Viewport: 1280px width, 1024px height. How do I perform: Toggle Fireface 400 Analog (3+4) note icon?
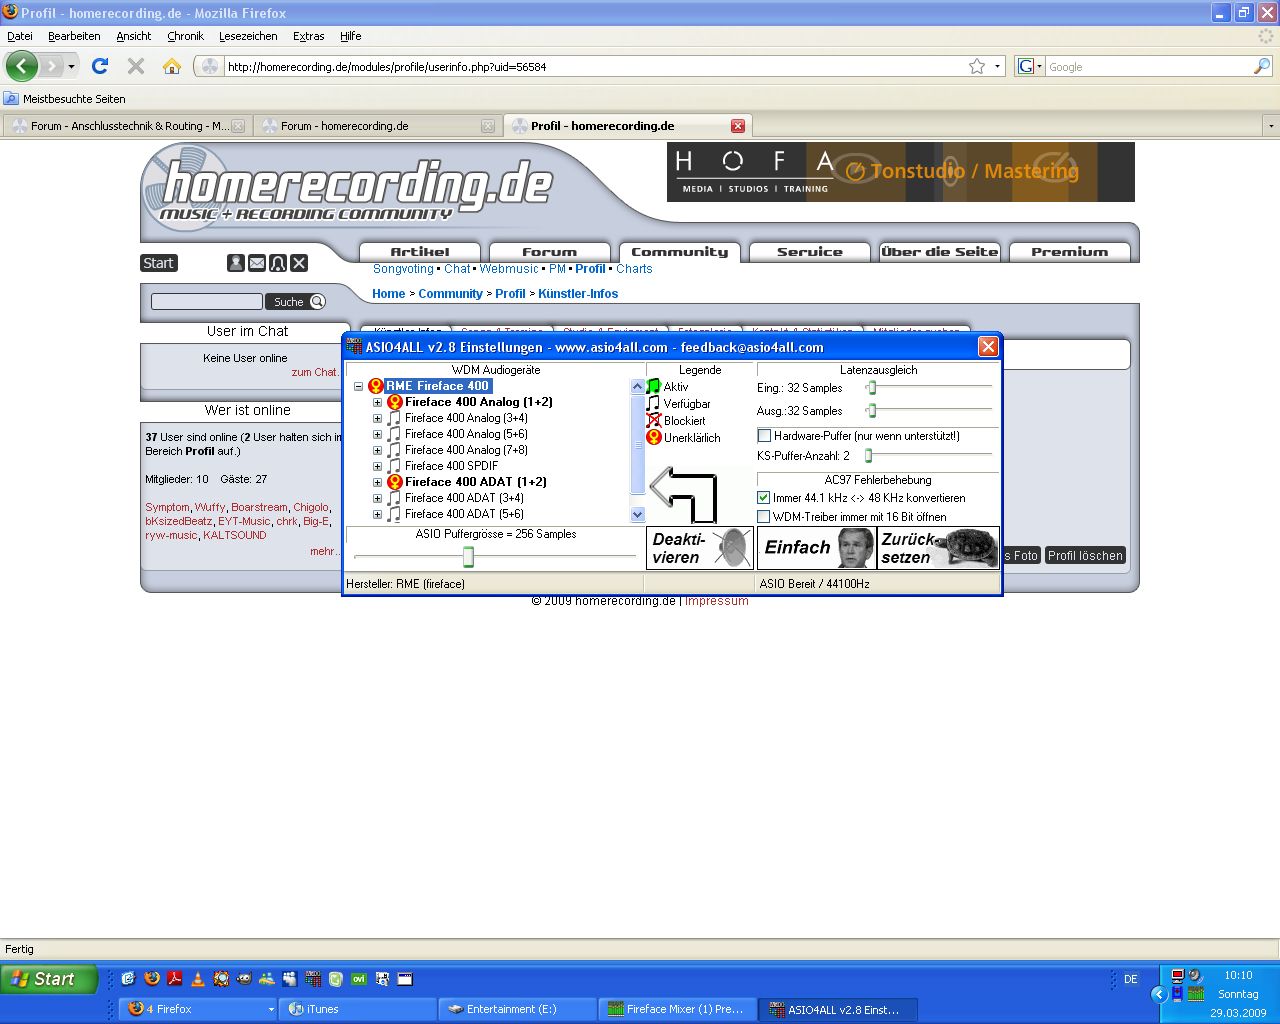tap(394, 418)
